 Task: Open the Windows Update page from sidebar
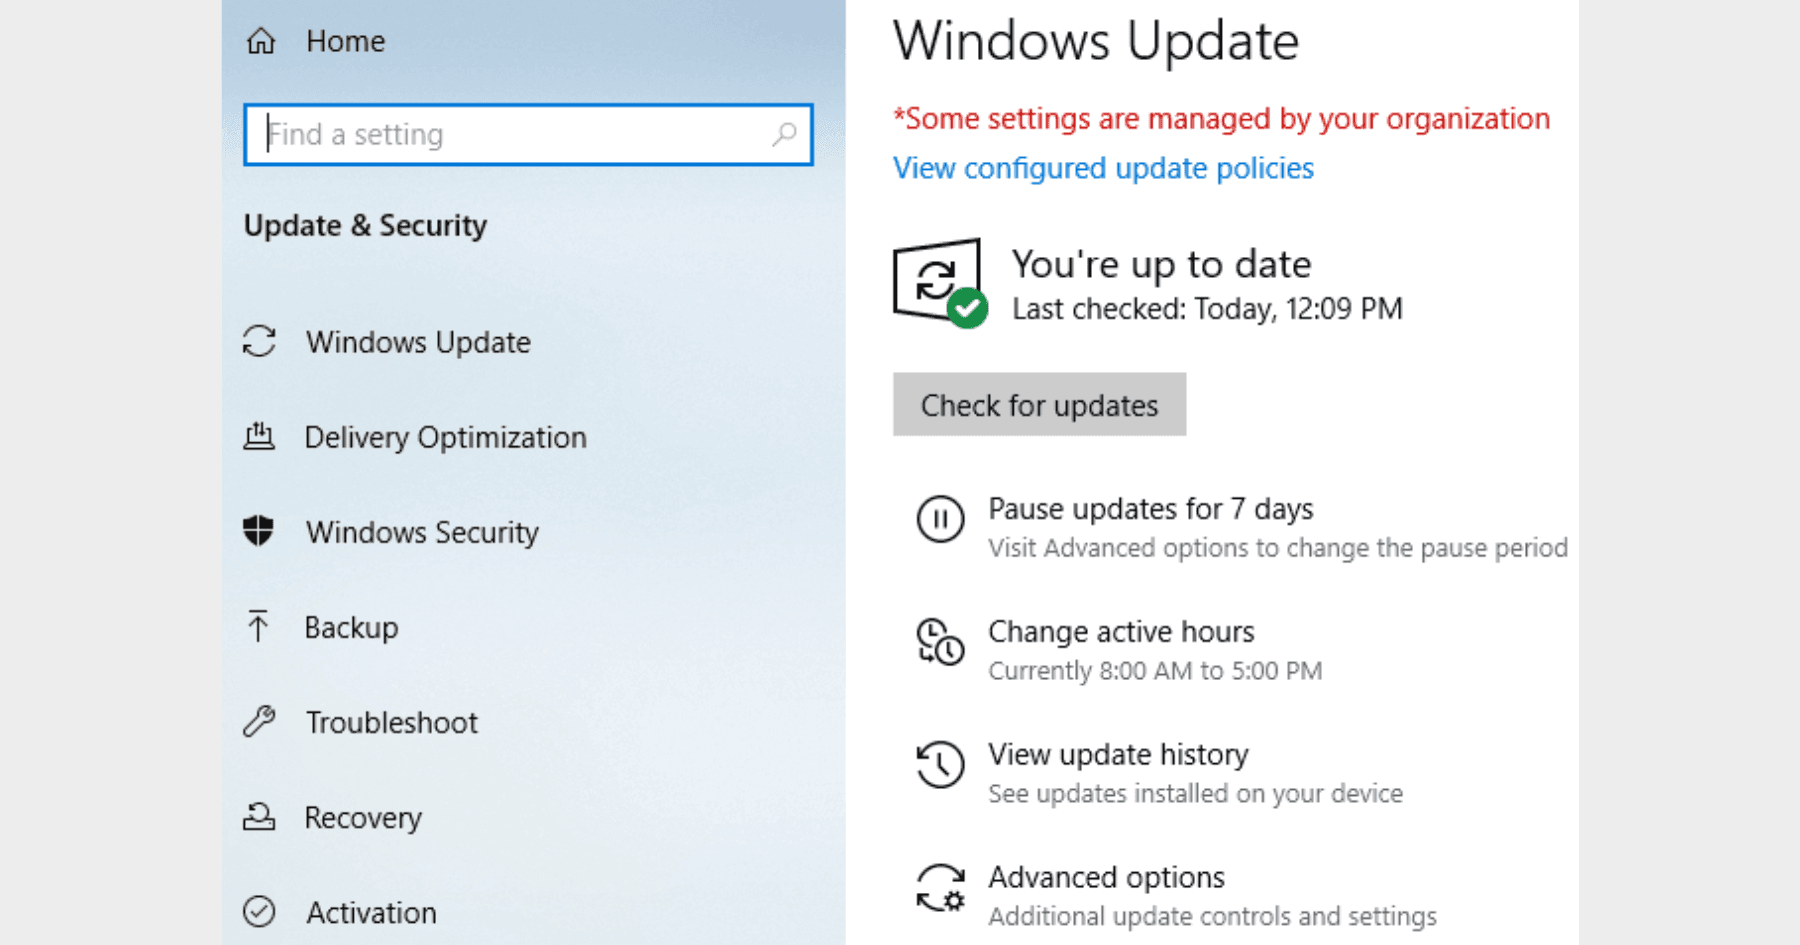(x=418, y=342)
